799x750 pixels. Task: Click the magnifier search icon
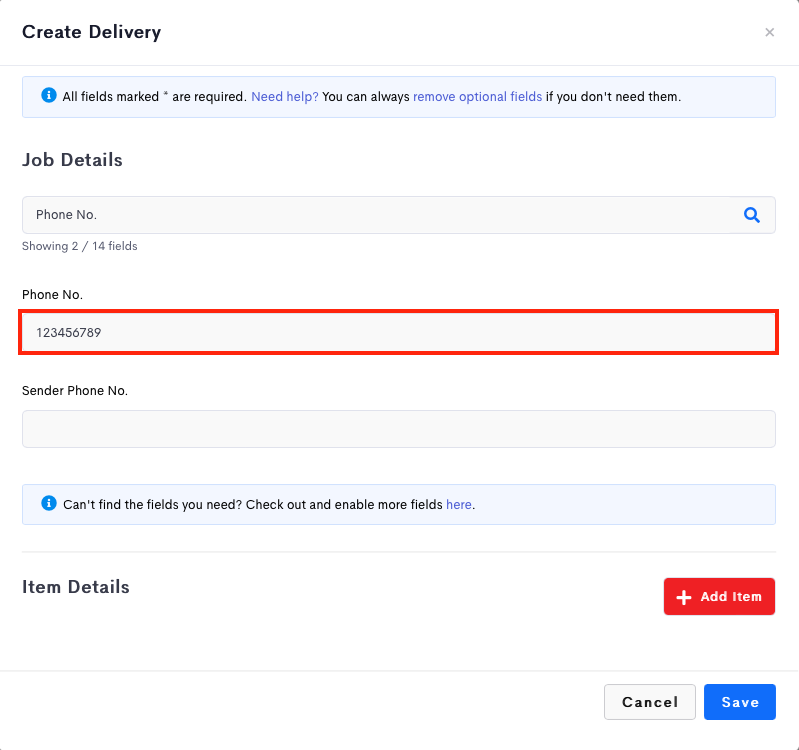(x=752, y=215)
